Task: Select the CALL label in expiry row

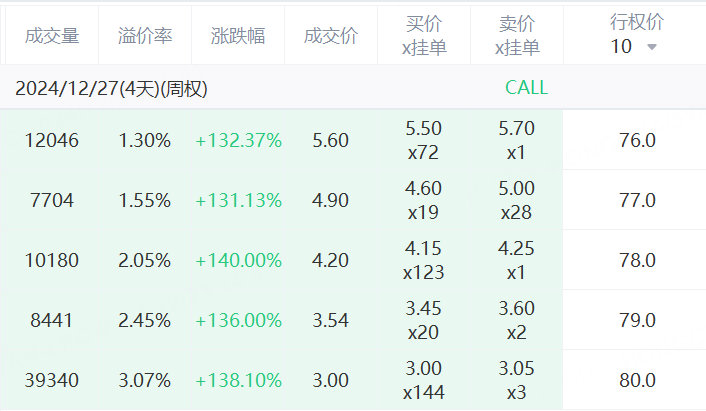Action: [x=526, y=88]
